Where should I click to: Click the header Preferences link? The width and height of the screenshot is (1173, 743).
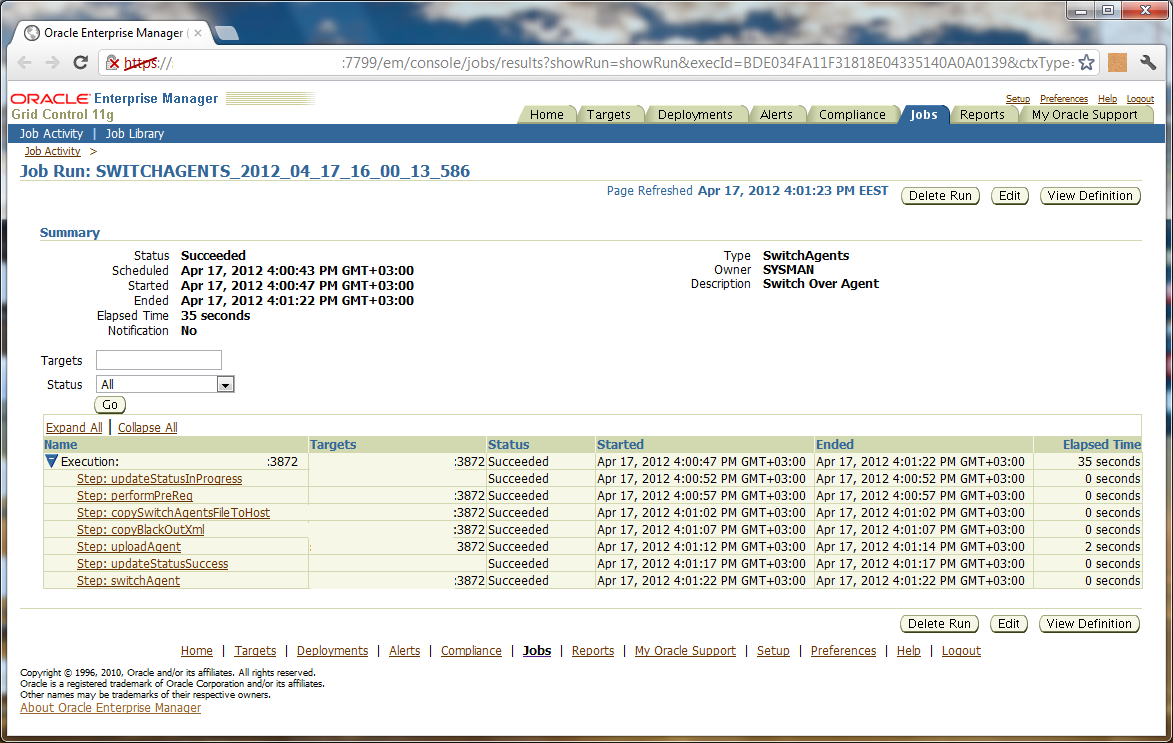click(x=1064, y=99)
